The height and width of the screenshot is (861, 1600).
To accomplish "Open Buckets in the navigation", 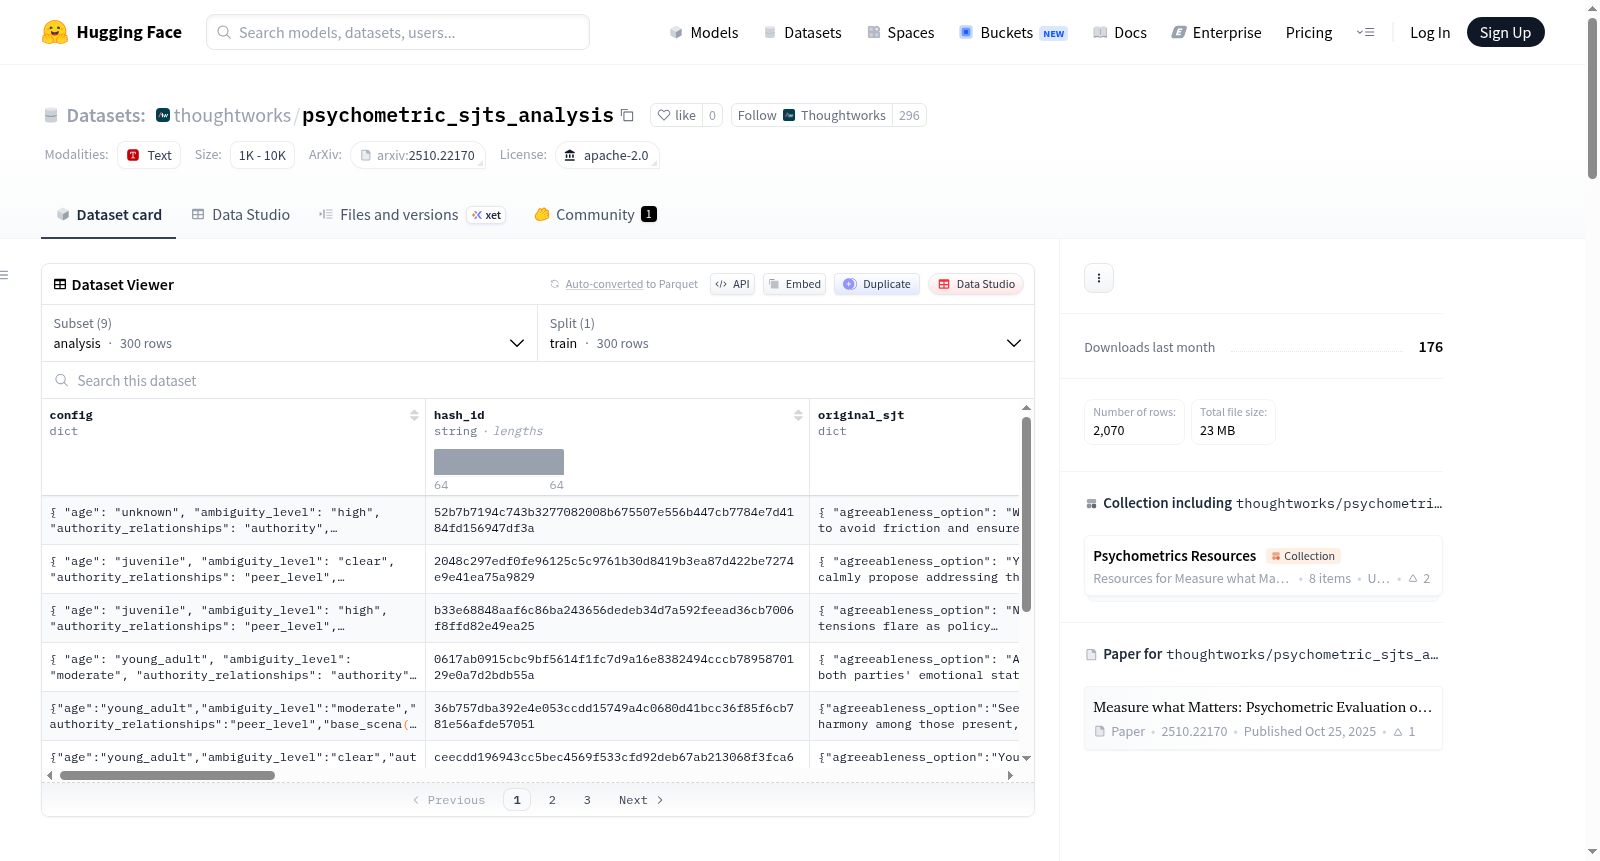I will coord(1013,32).
